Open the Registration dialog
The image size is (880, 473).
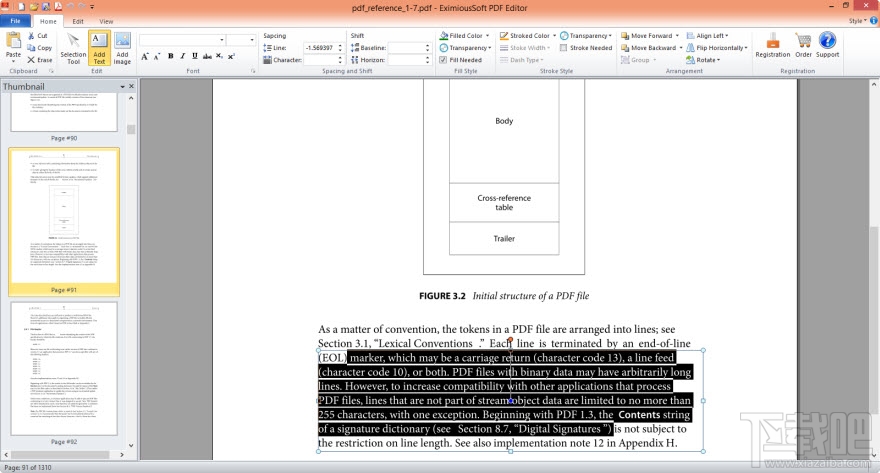click(773, 44)
